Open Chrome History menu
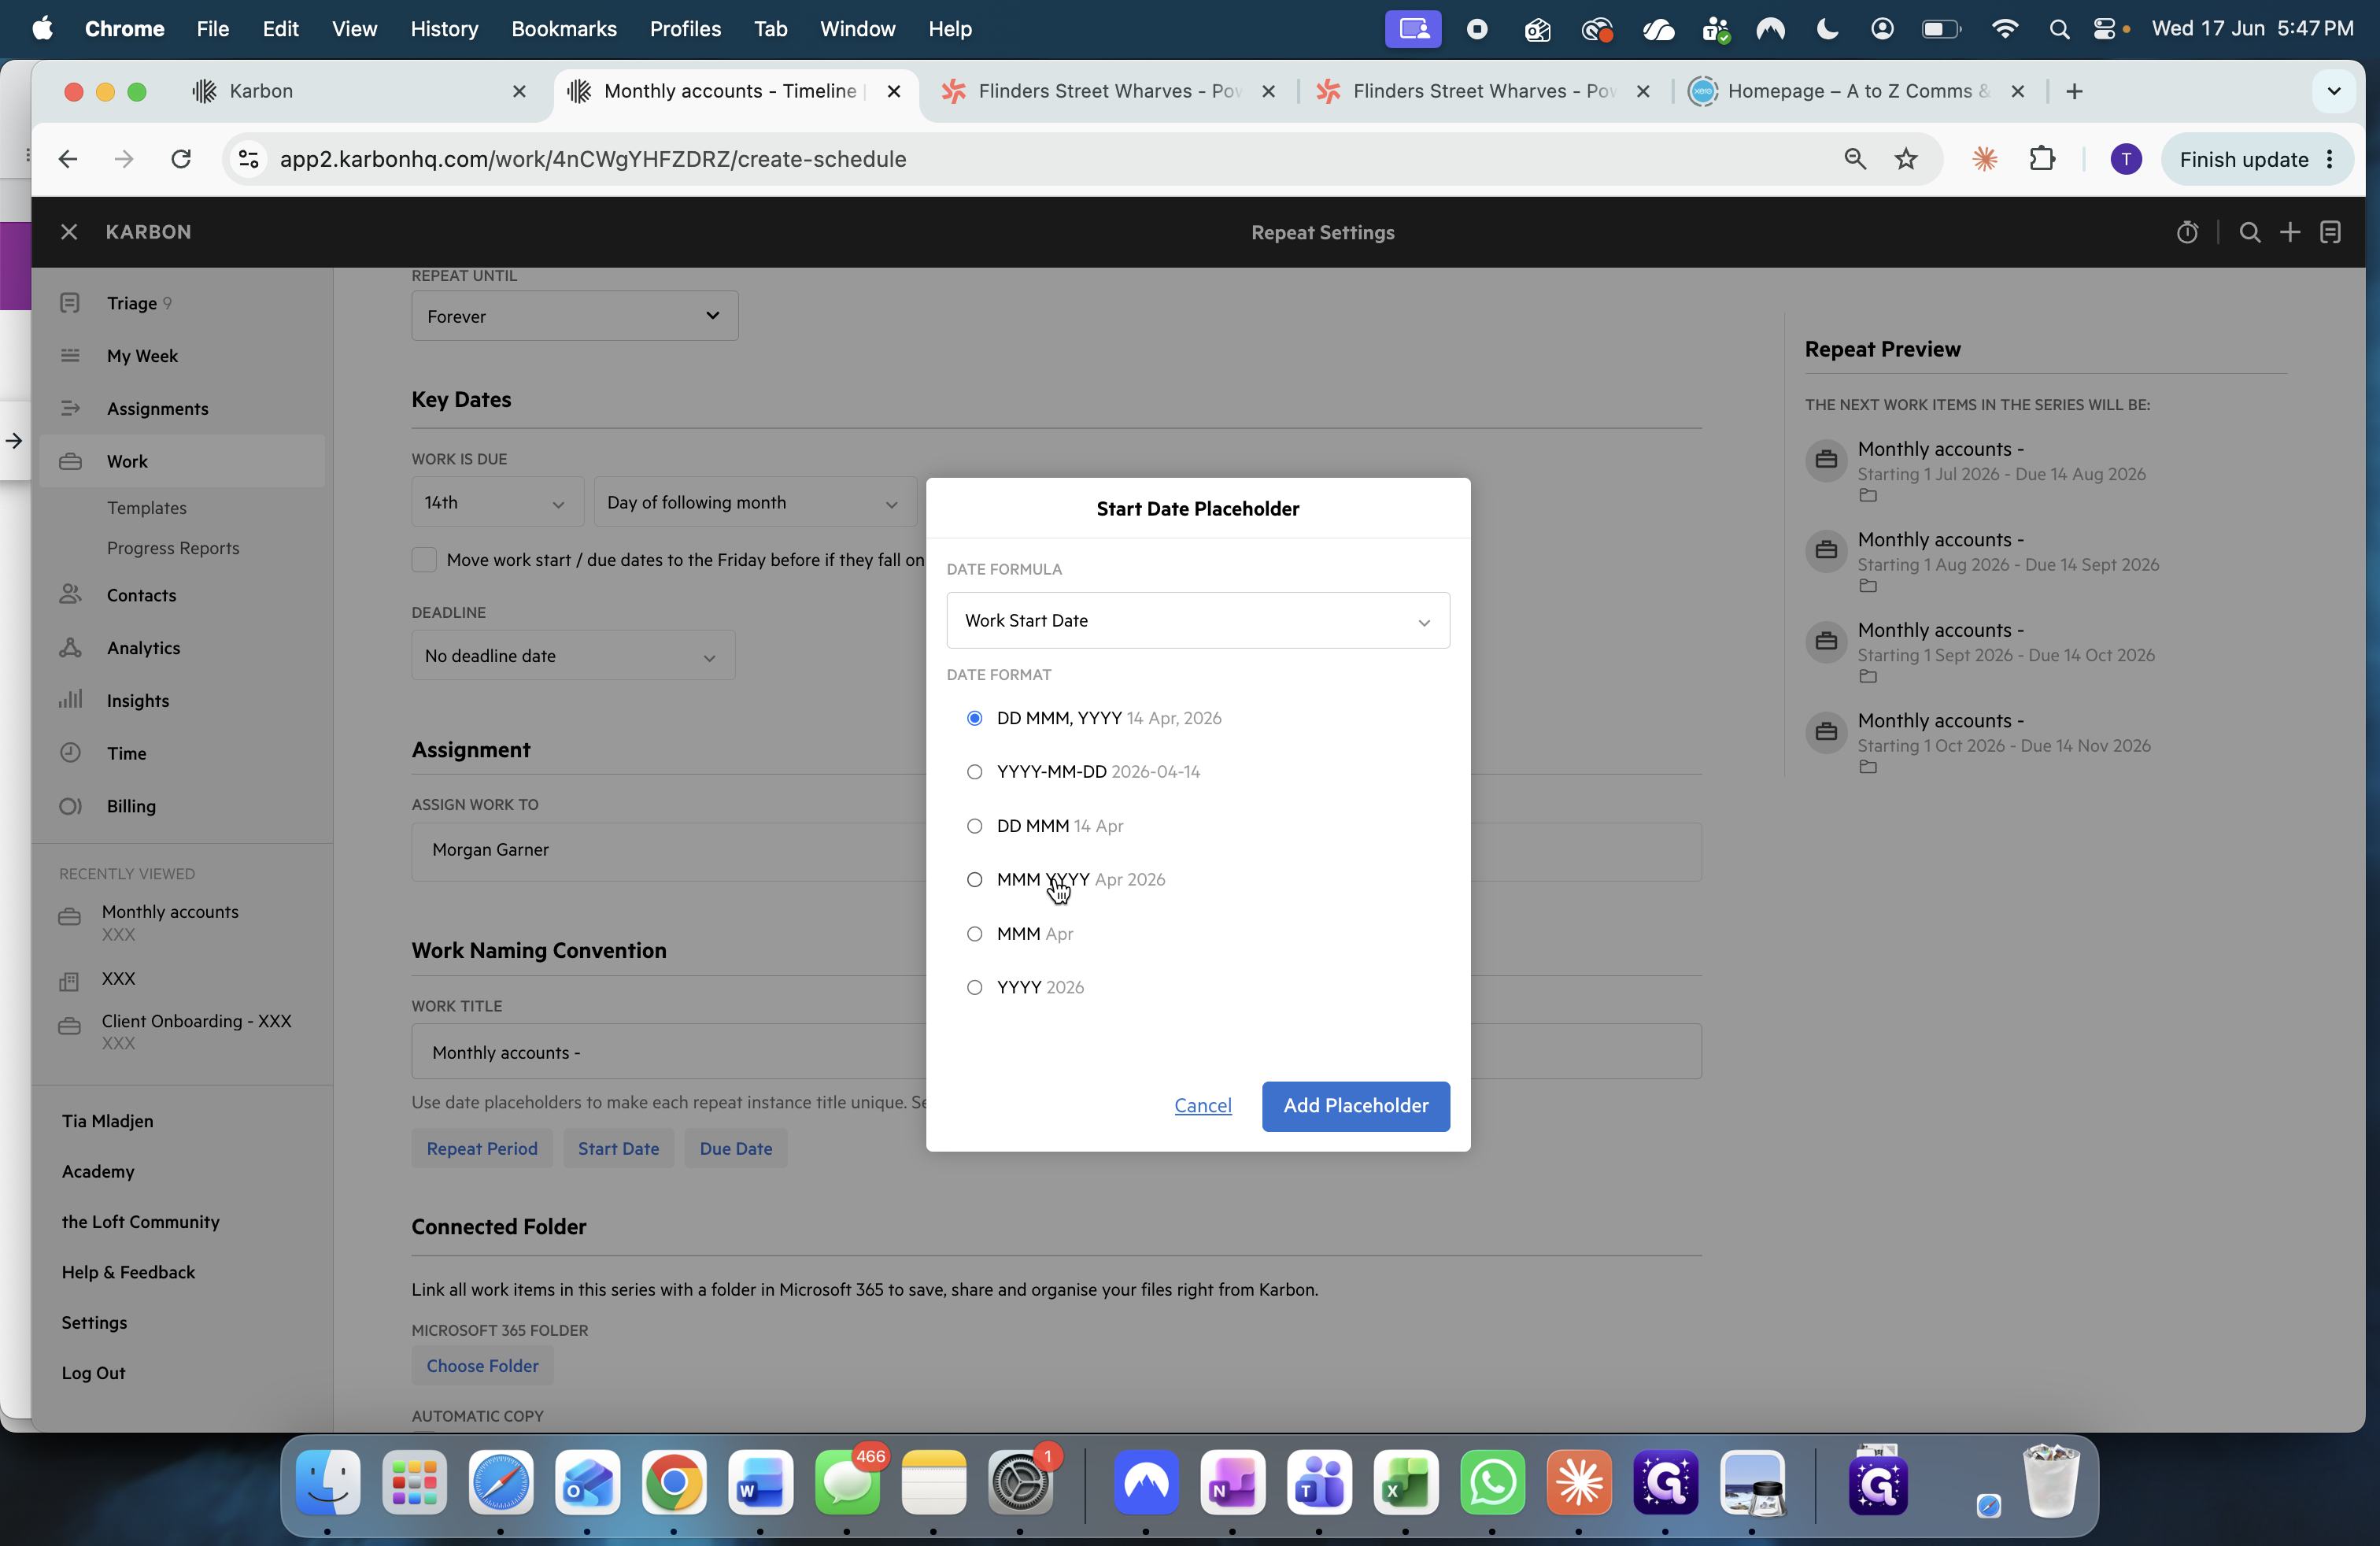2380x1546 pixels. click(x=444, y=29)
